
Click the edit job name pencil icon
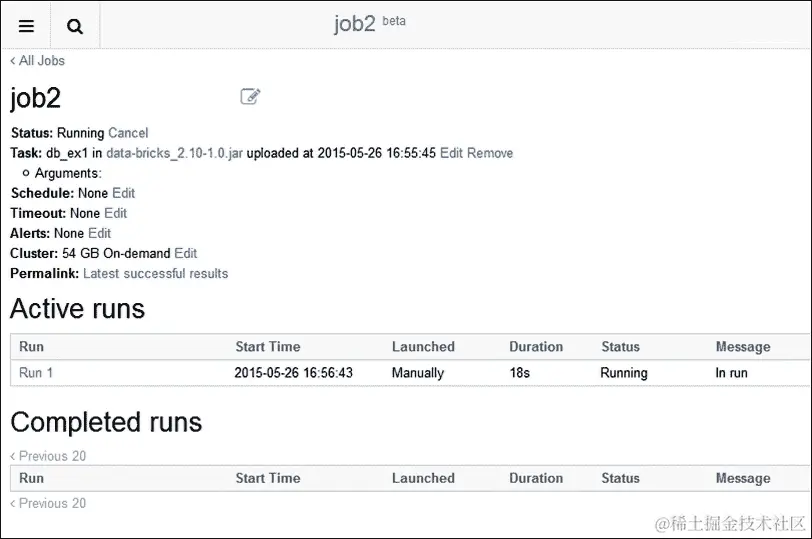pyautogui.click(x=251, y=96)
